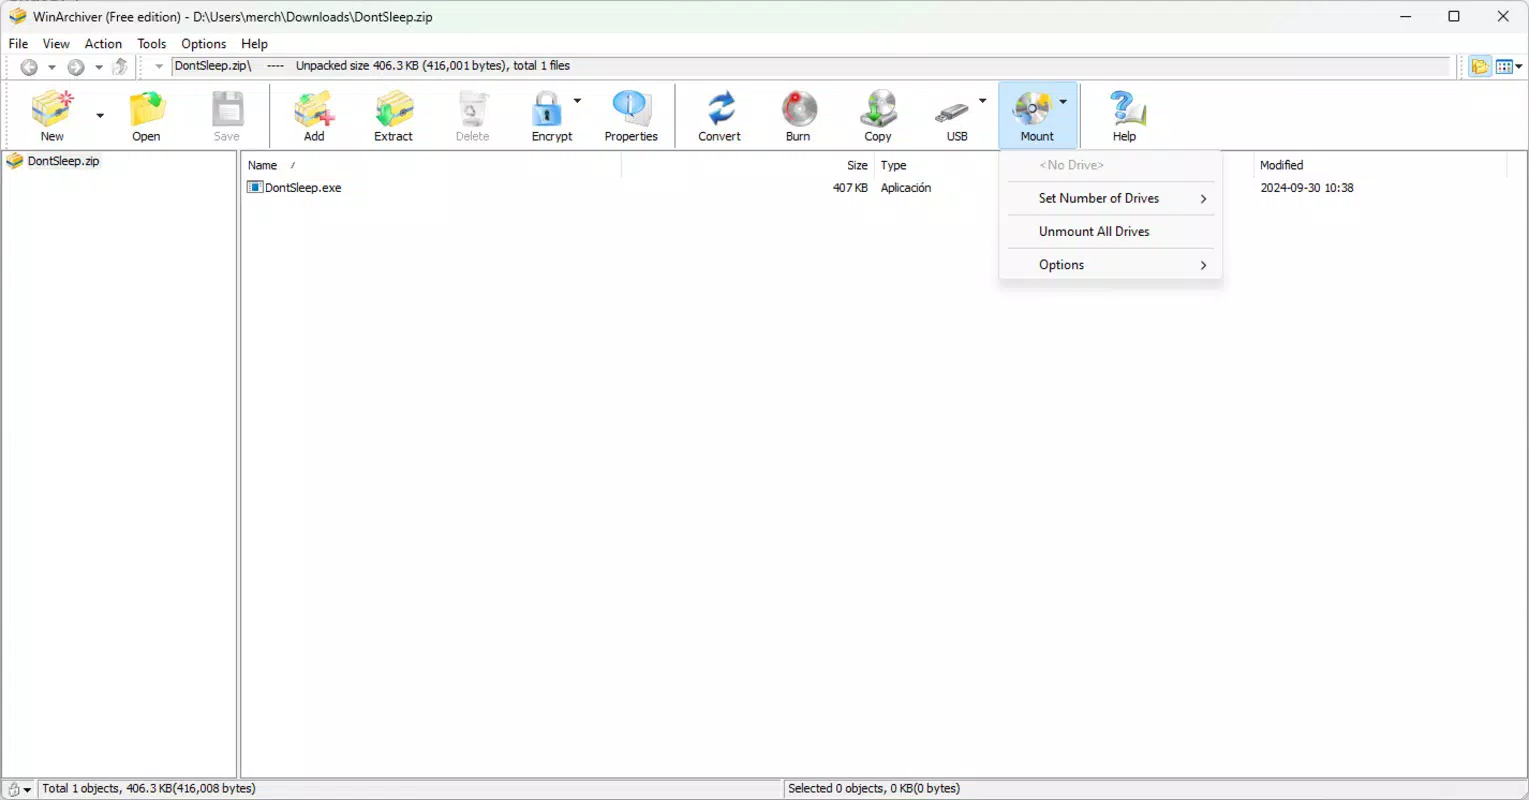Screen dimensions: 1529x800
Task: Click Selected 0 objects status text
Action: click(x=874, y=789)
